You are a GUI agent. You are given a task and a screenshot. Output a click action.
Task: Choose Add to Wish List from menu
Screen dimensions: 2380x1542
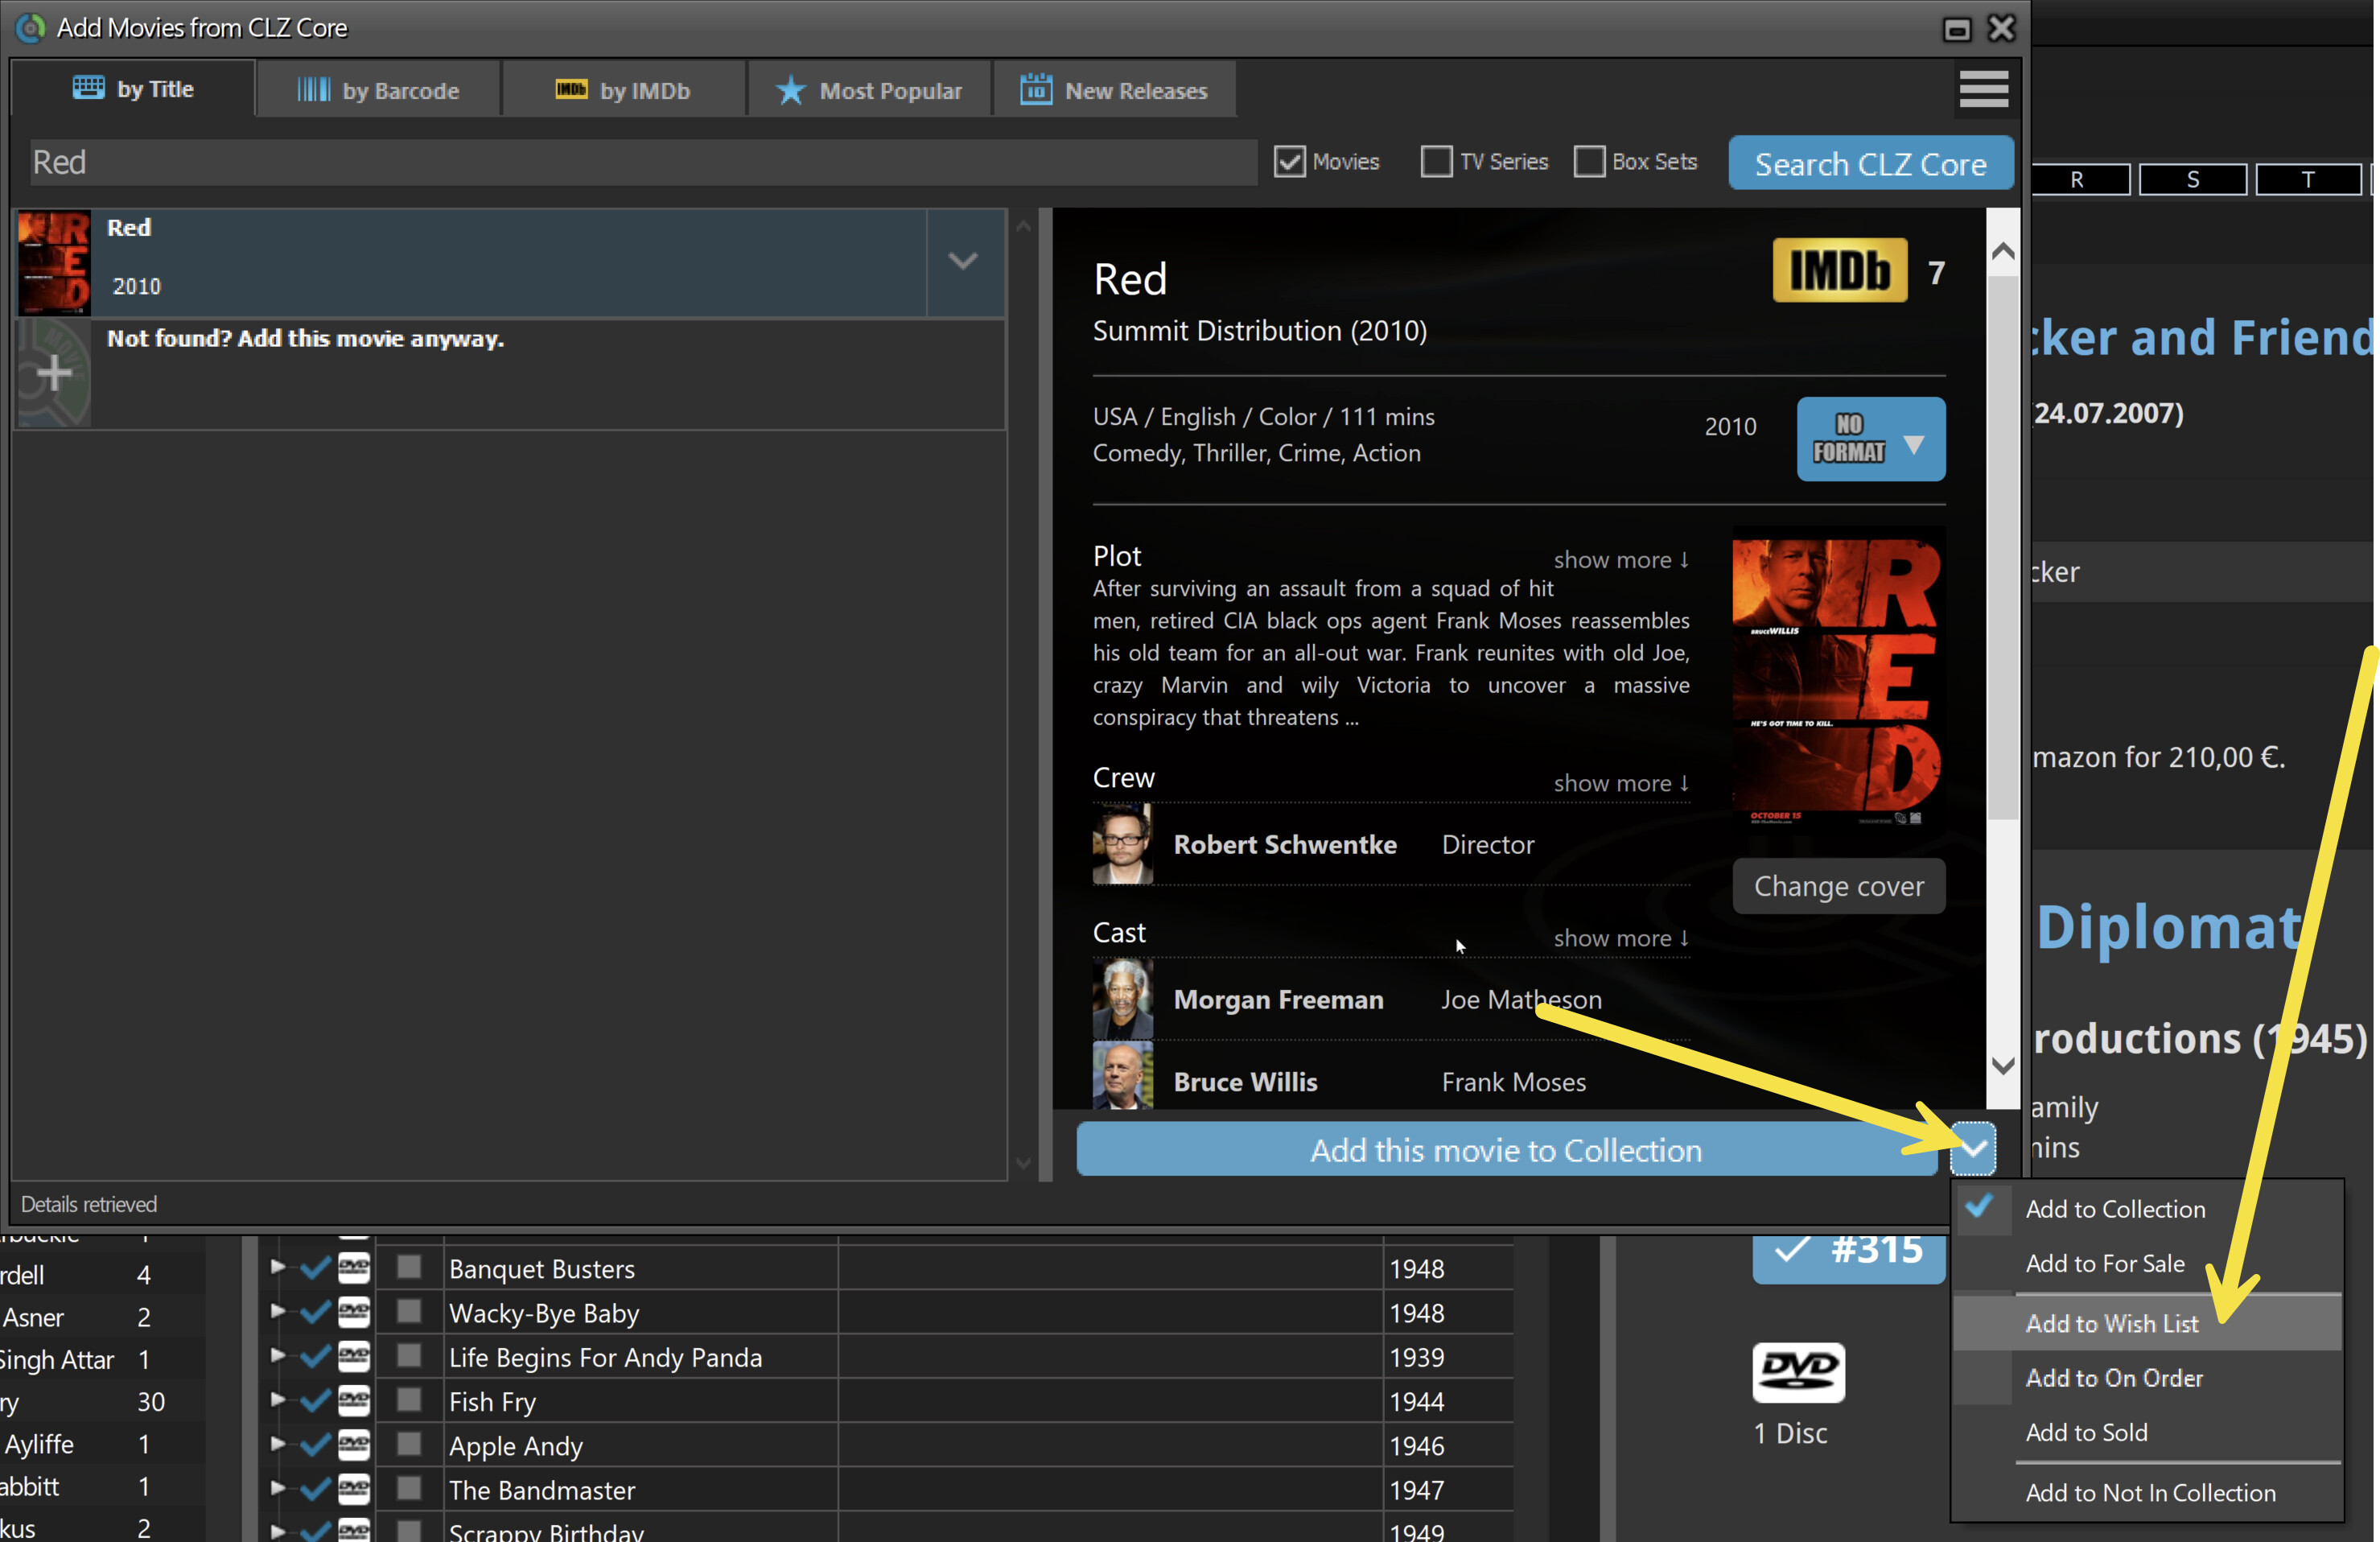coord(2147,1323)
